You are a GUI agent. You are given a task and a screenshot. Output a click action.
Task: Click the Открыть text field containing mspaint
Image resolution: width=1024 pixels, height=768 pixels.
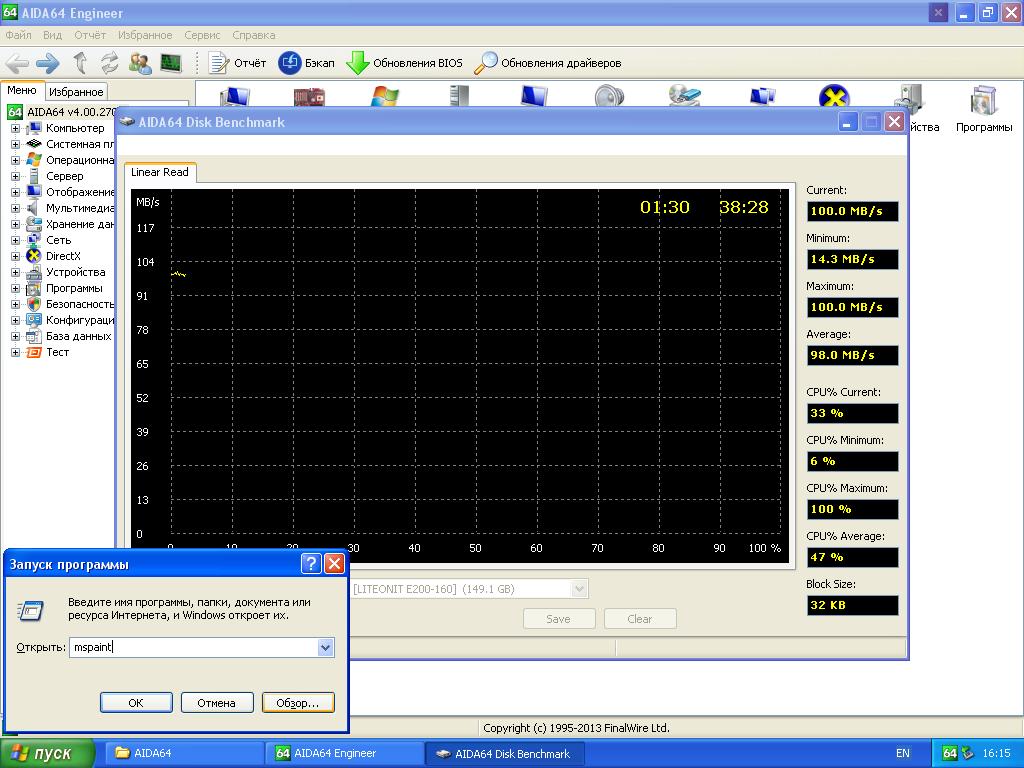click(190, 647)
